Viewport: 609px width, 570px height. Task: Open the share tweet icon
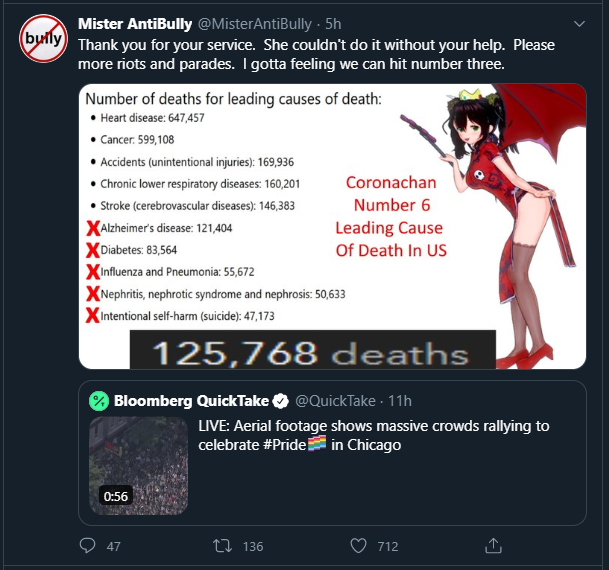[x=493, y=545]
